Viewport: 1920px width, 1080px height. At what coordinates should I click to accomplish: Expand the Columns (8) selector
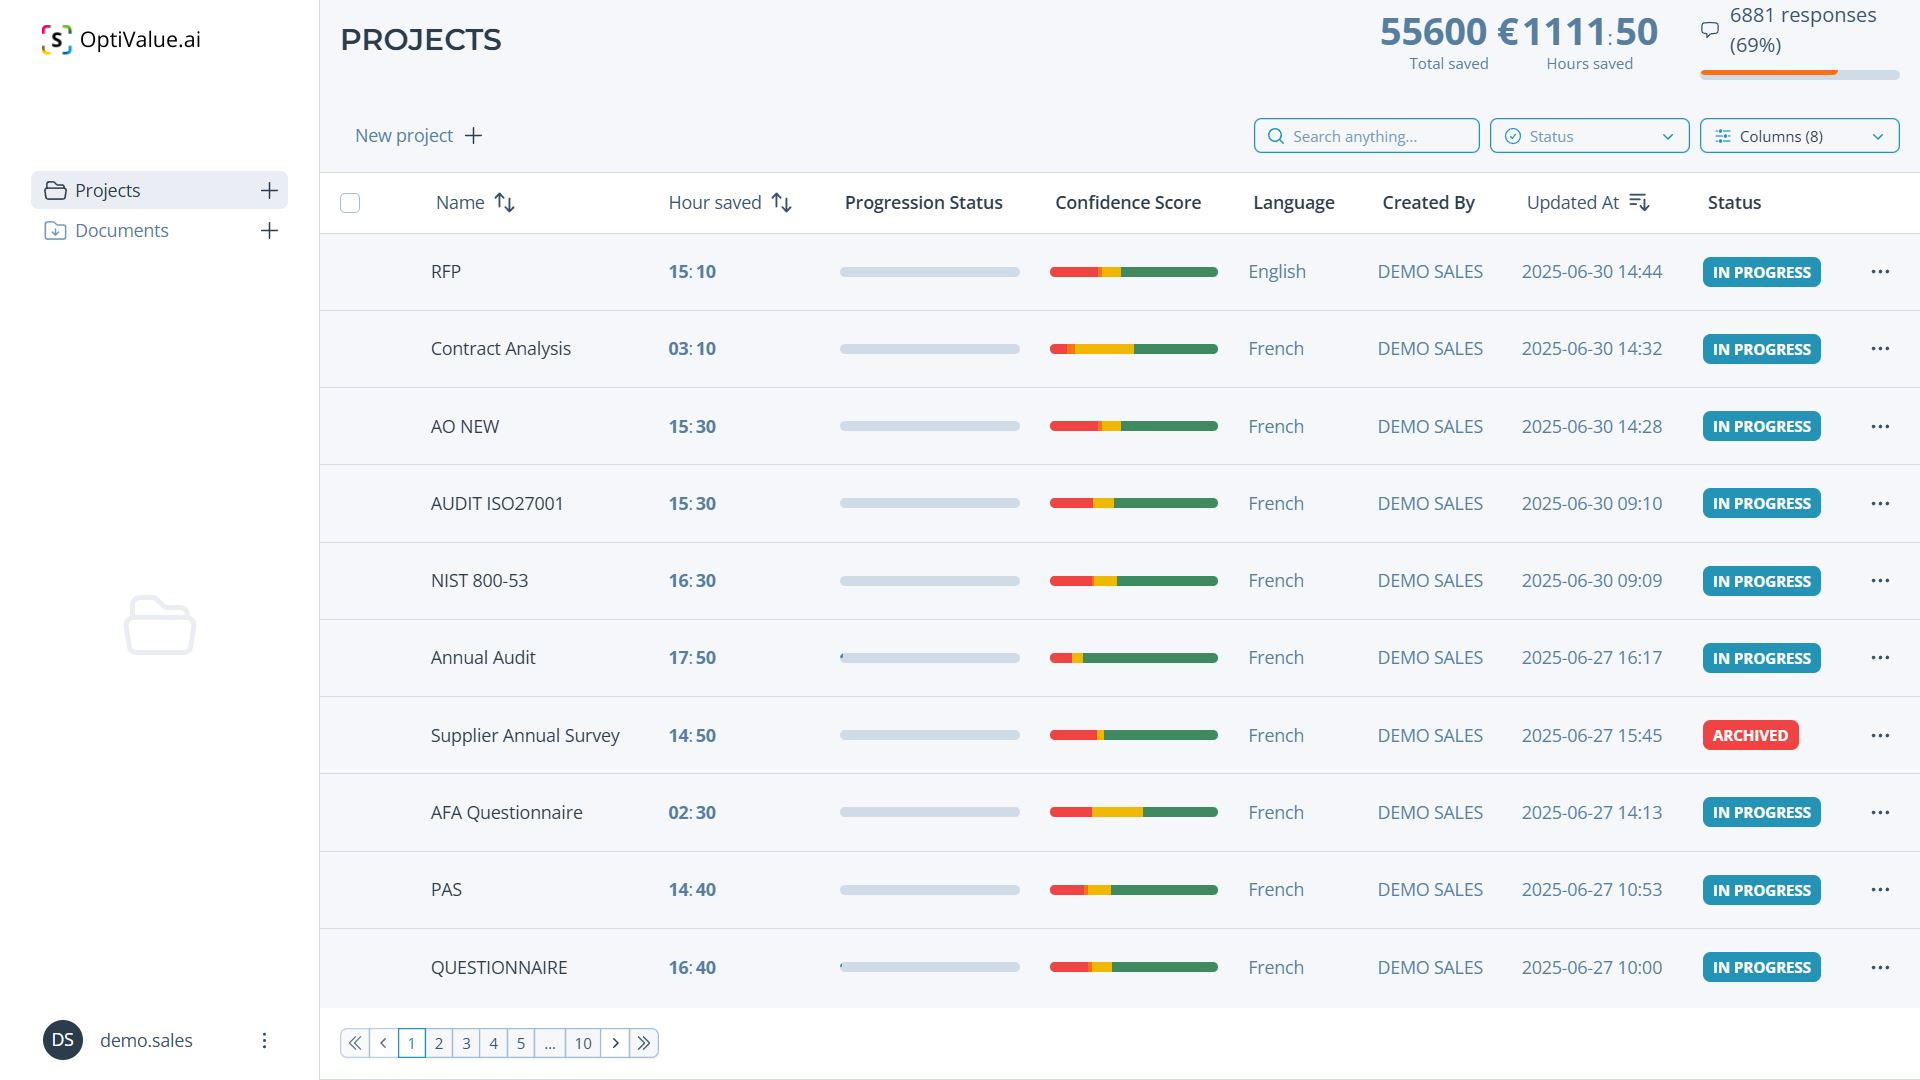tap(1799, 136)
